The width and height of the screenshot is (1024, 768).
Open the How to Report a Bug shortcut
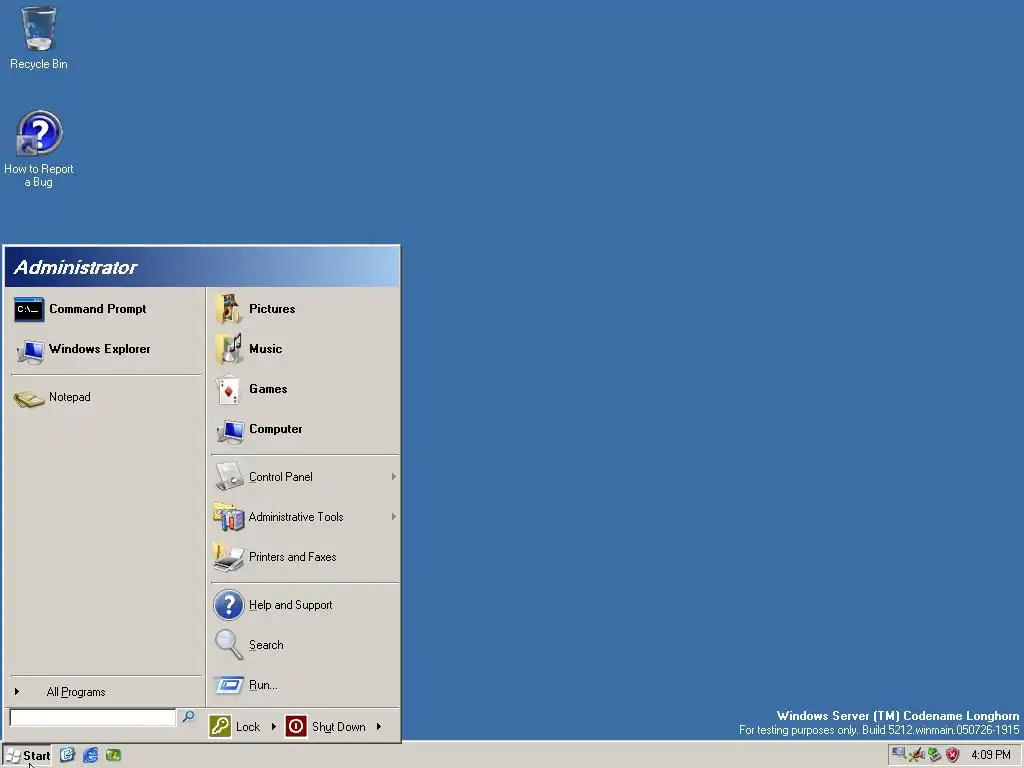[39, 149]
